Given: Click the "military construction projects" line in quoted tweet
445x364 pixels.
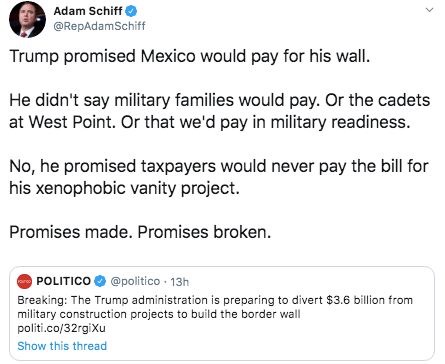Looking at the screenshot, I should coord(159,314).
